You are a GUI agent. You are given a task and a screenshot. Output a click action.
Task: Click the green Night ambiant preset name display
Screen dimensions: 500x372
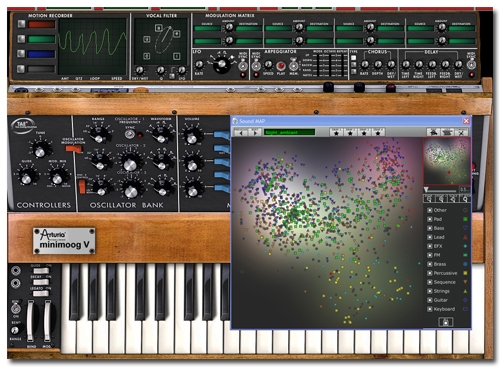click(x=289, y=132)
